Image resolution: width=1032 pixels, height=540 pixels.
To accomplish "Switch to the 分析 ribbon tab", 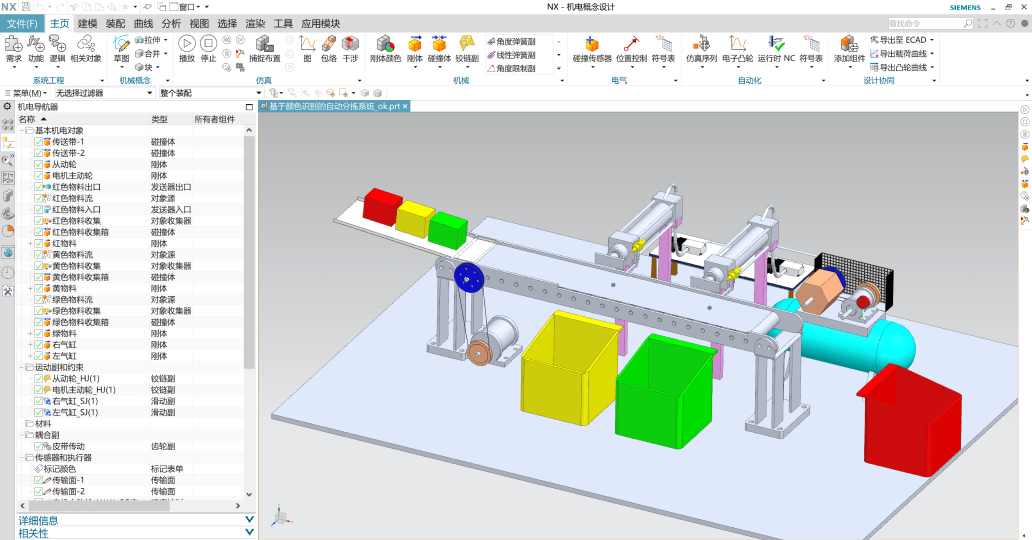I will tap(171, 24).
